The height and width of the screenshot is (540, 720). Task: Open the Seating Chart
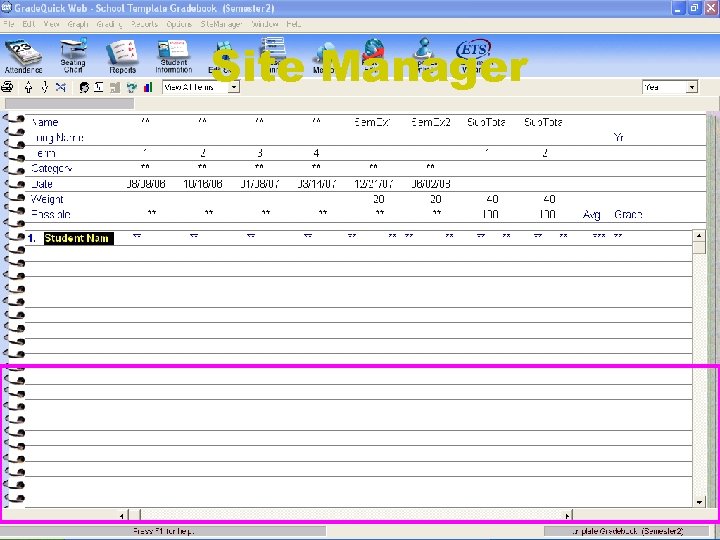(x=73, y=56)
